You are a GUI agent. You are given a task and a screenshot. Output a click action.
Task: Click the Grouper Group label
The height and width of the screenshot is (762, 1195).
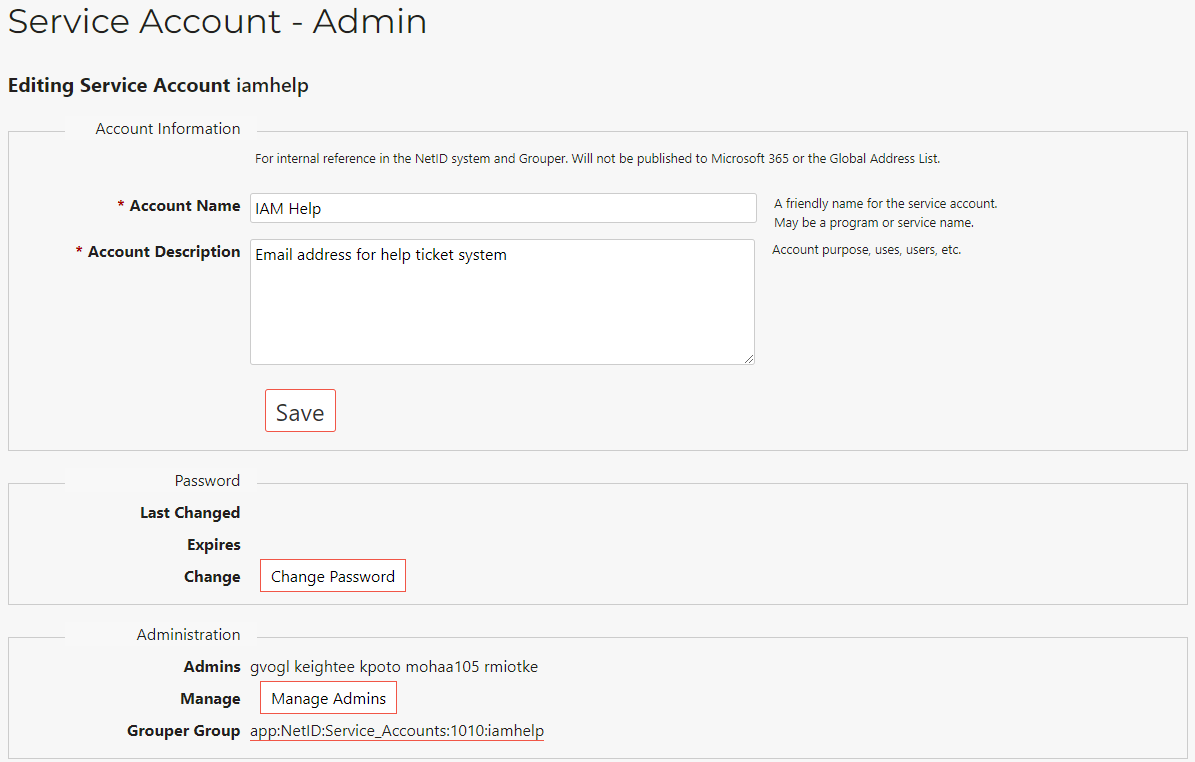click(x=184, y=731)
